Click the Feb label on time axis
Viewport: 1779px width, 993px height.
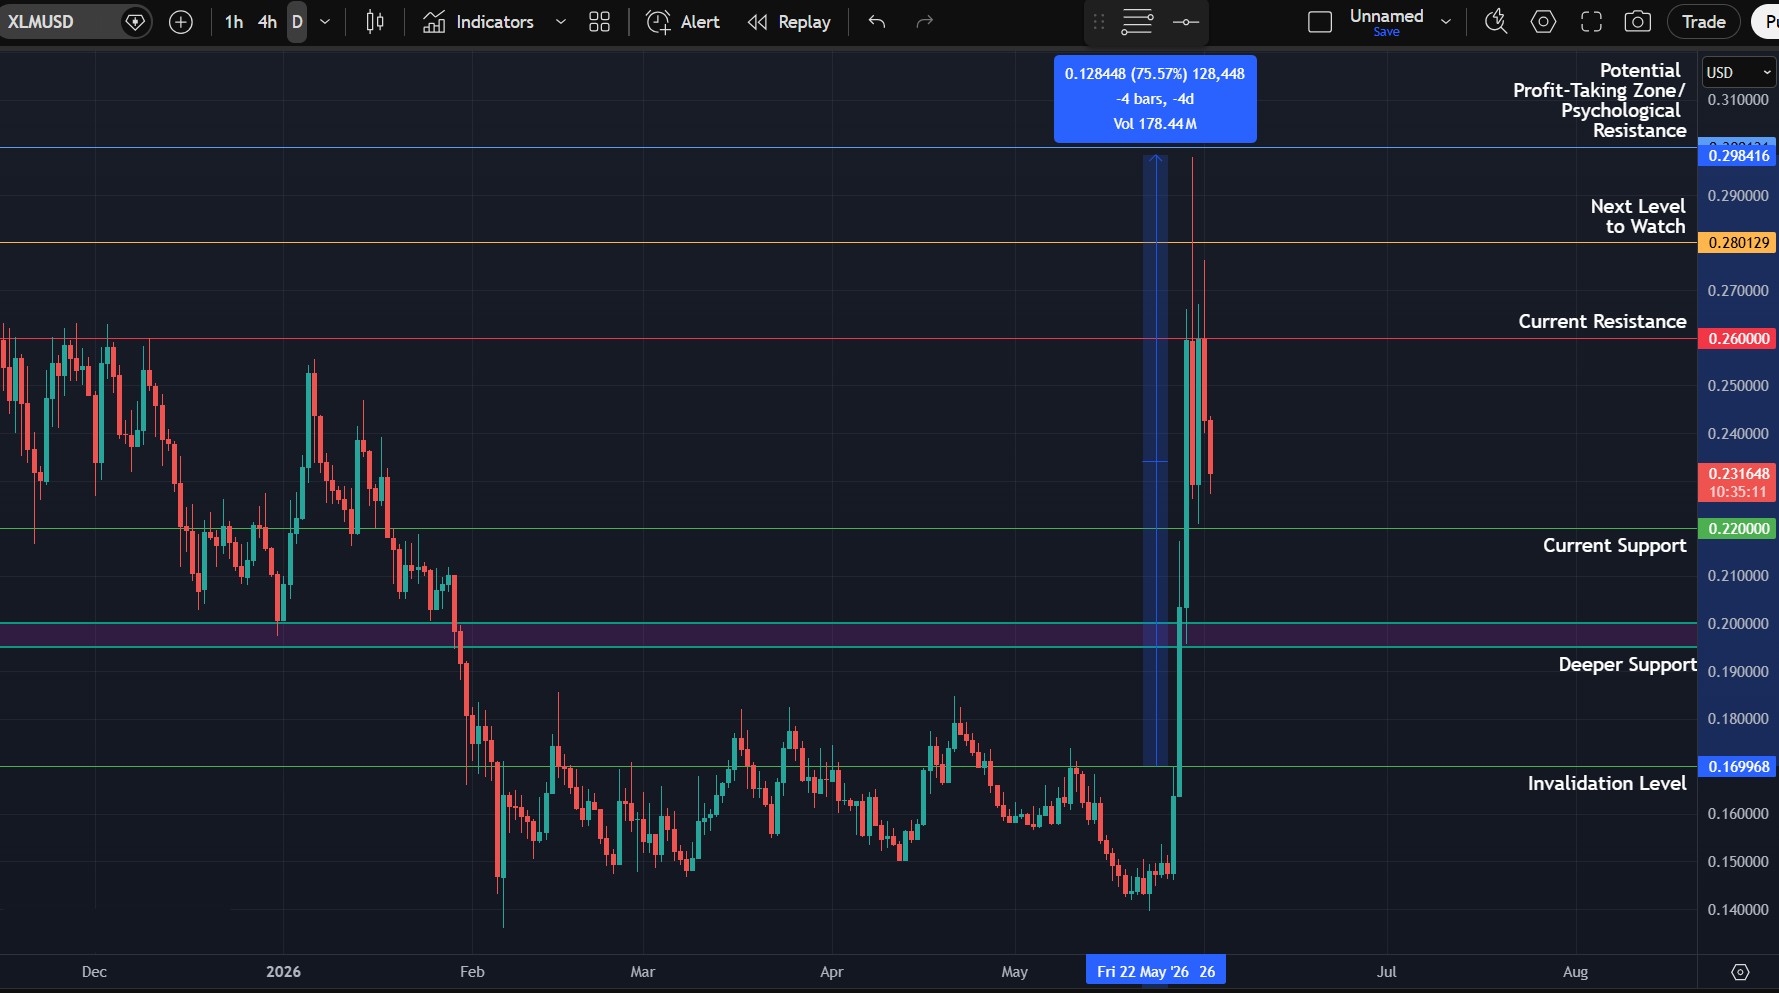[472, 971]
